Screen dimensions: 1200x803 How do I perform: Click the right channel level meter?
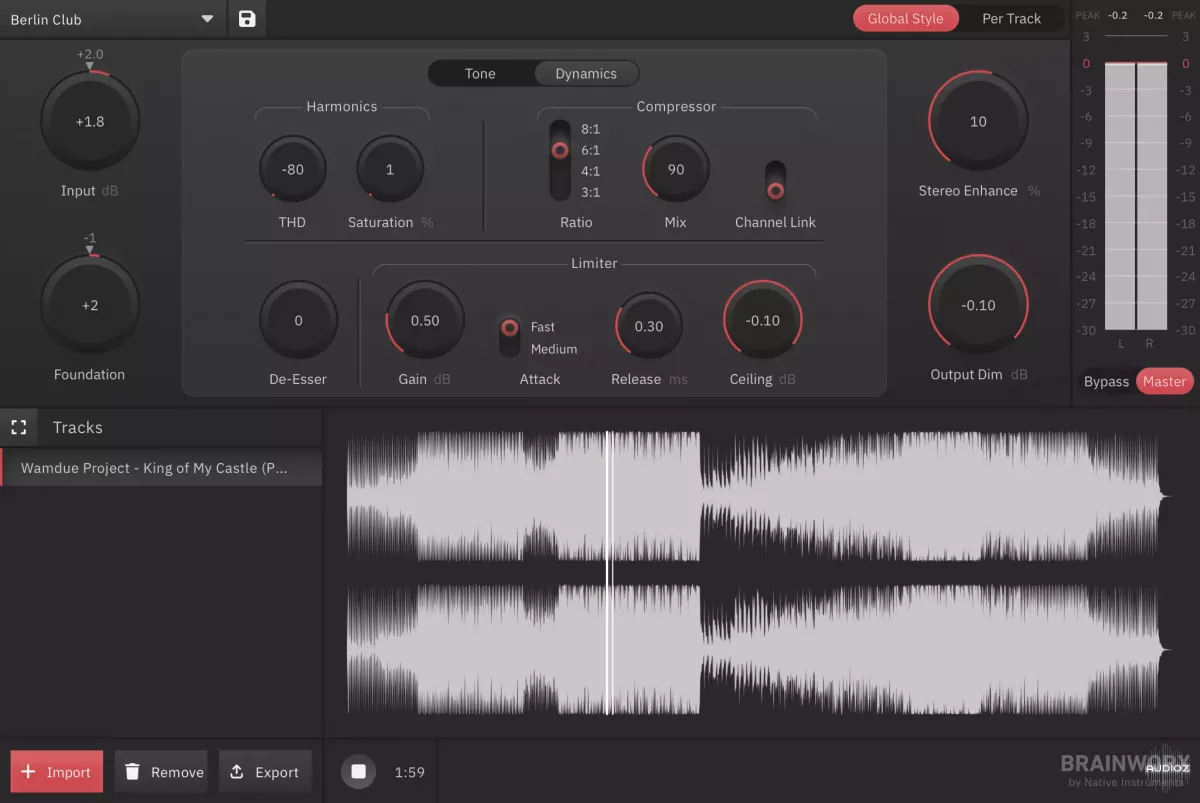tap(1152, 196)
